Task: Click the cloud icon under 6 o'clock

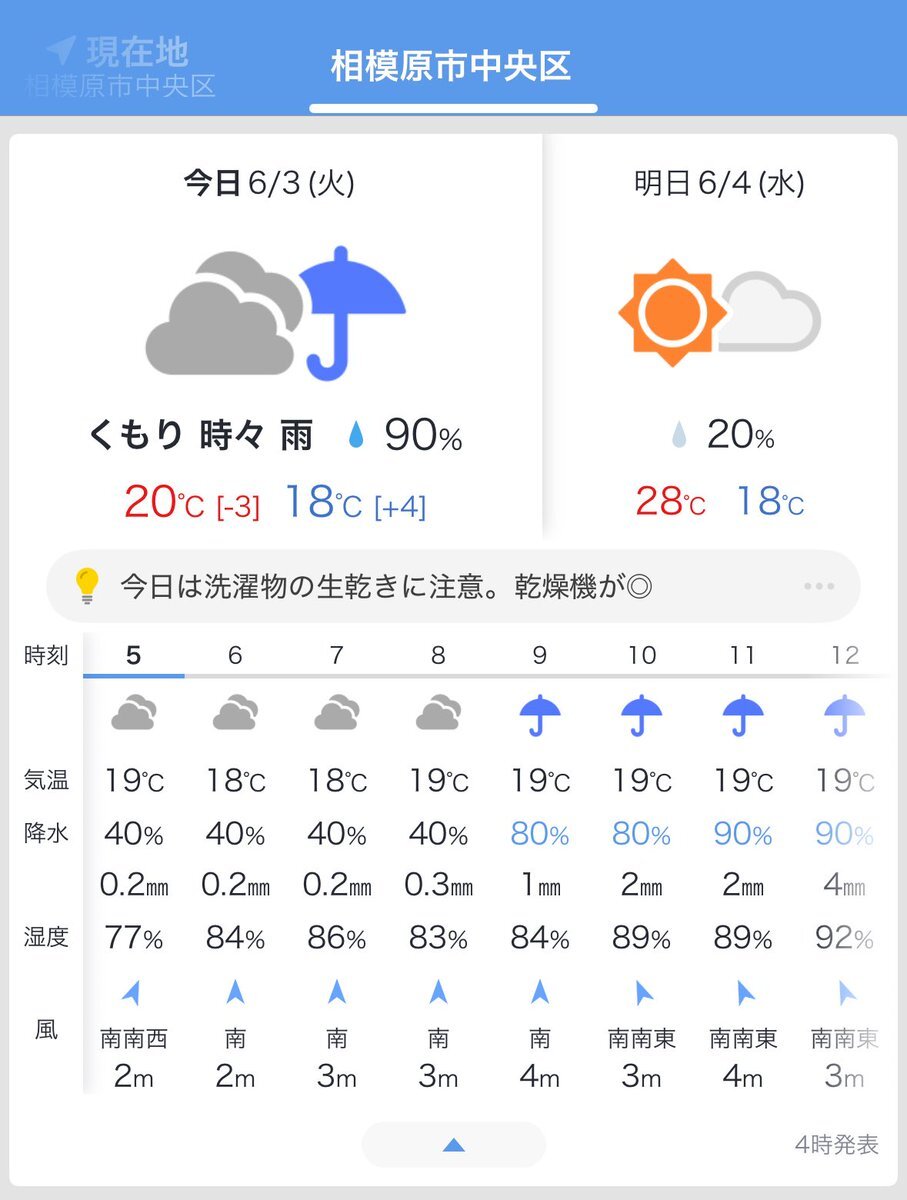Action: 235,714
